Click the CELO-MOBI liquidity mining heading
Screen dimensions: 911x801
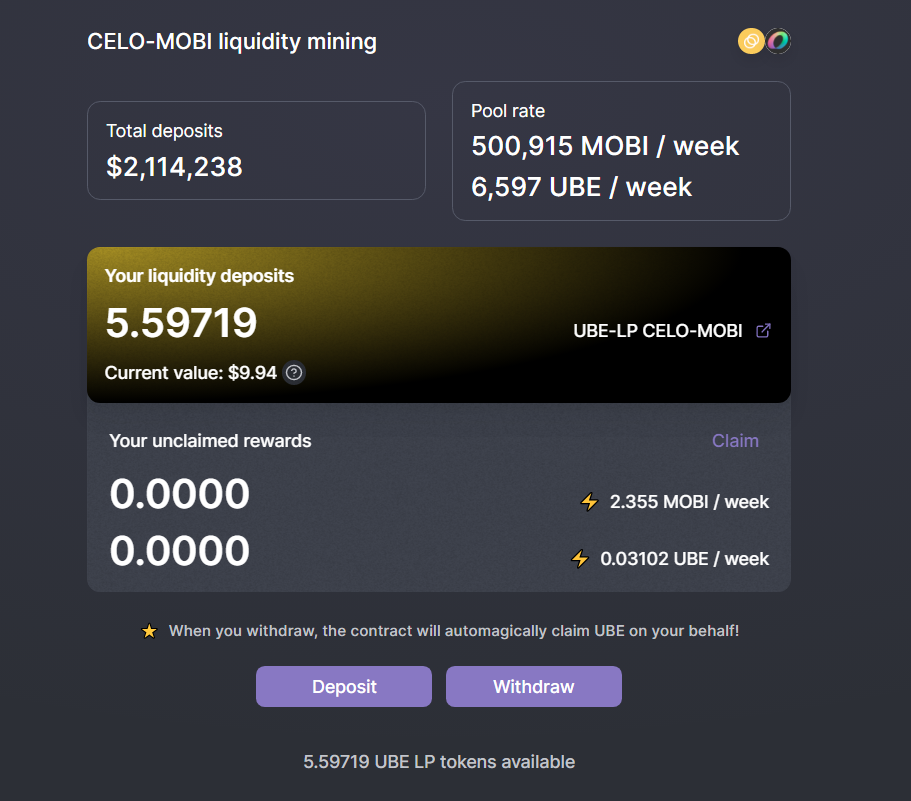pos(232,42)
